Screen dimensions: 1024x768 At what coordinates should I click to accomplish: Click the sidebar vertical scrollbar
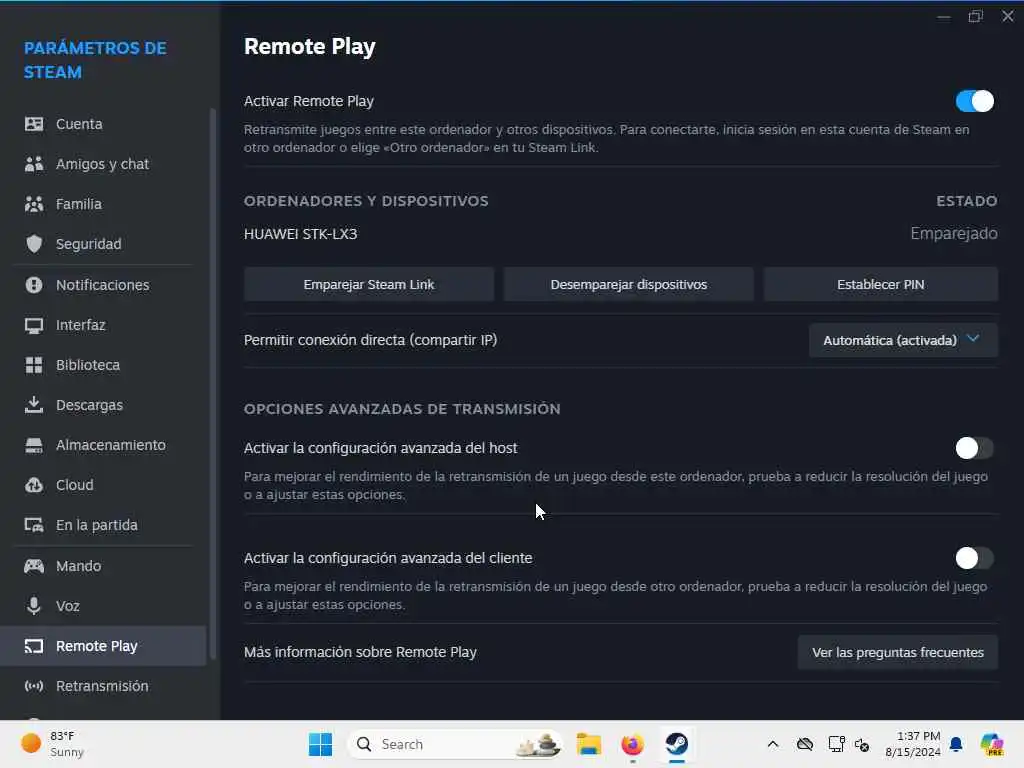tap(212, 385)
